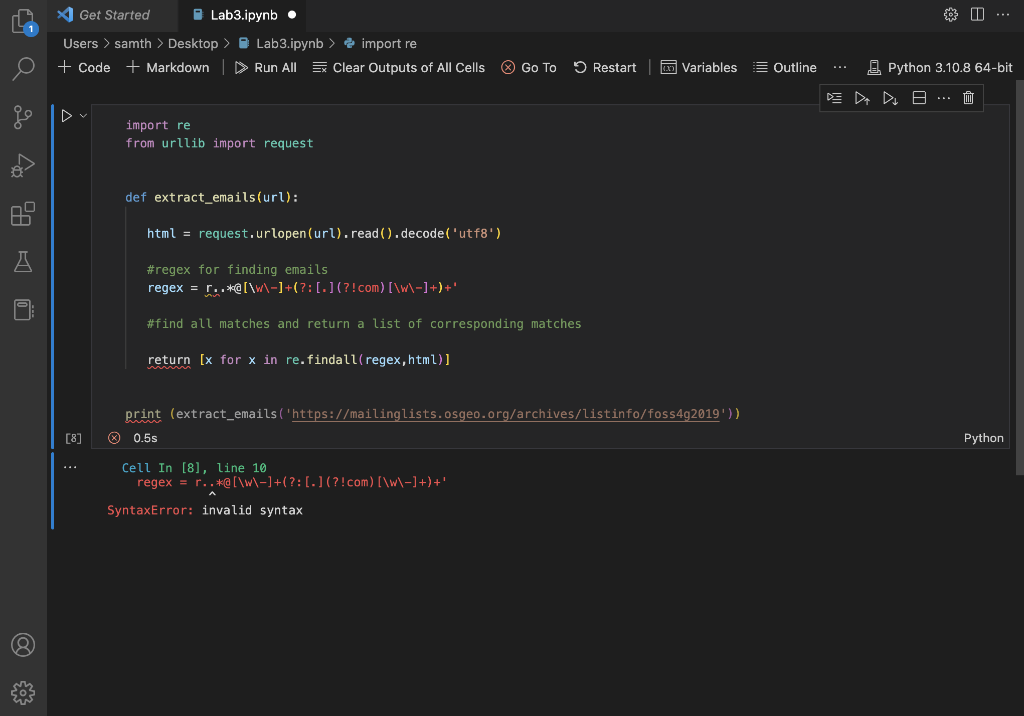Image resolution: width=1024 pixels, height=716 pixels.
Task: Open the Manage gear icon at bottom
Action: coord(23,692)
